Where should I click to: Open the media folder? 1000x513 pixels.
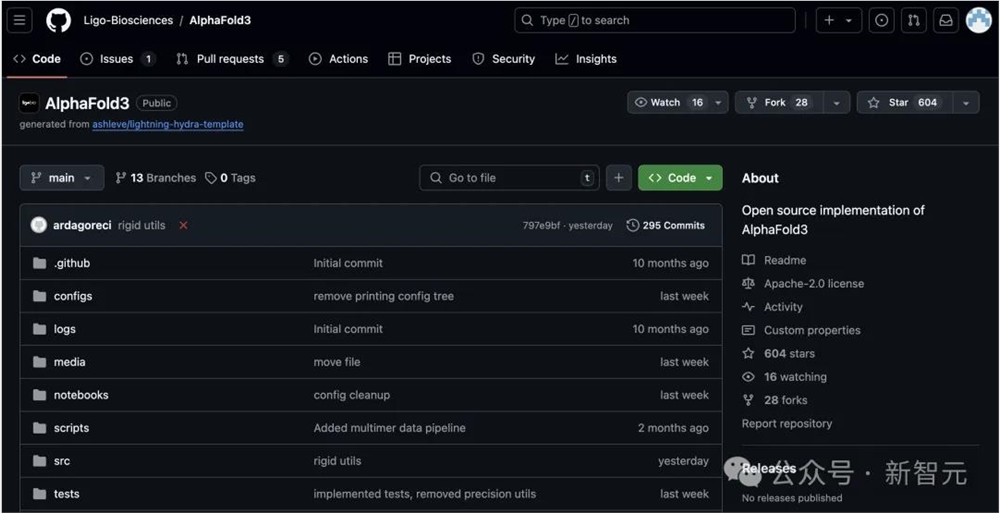[70, 362]
